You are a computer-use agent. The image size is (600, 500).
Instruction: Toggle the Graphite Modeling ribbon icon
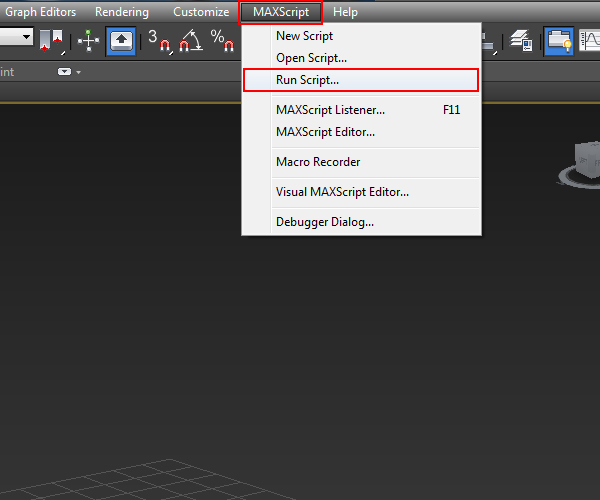tap(559, 41)
